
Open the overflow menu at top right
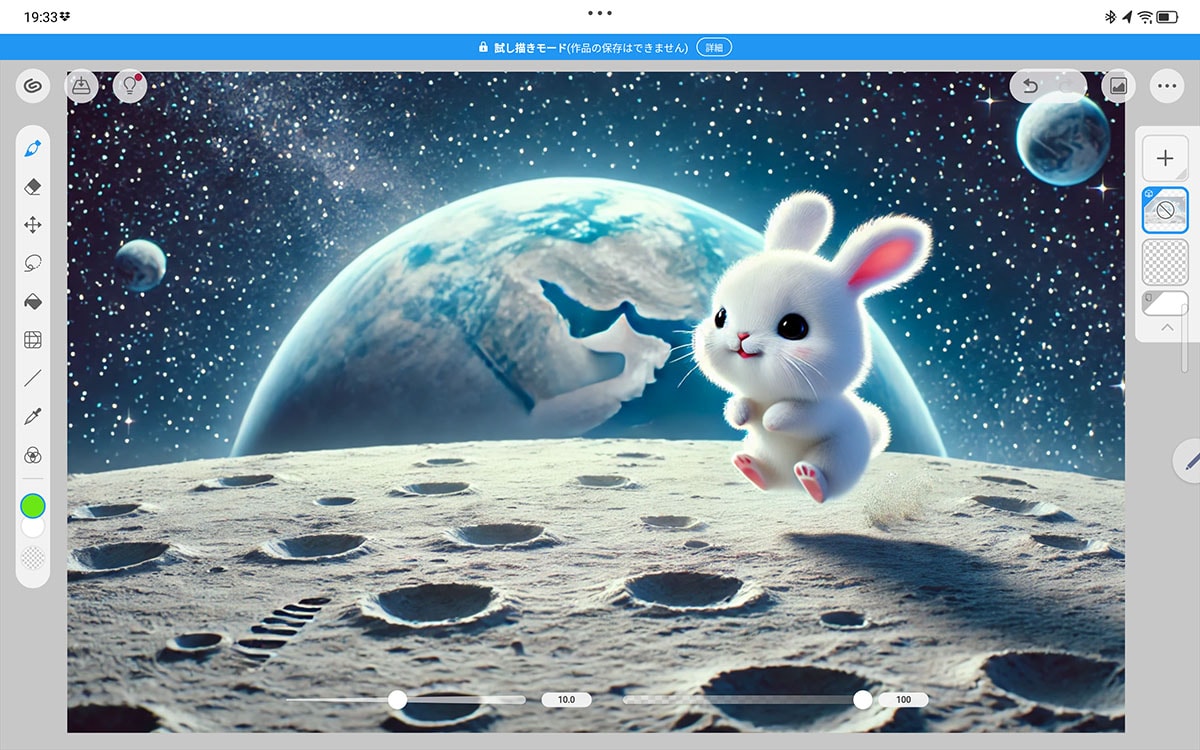click(1165, 86)
